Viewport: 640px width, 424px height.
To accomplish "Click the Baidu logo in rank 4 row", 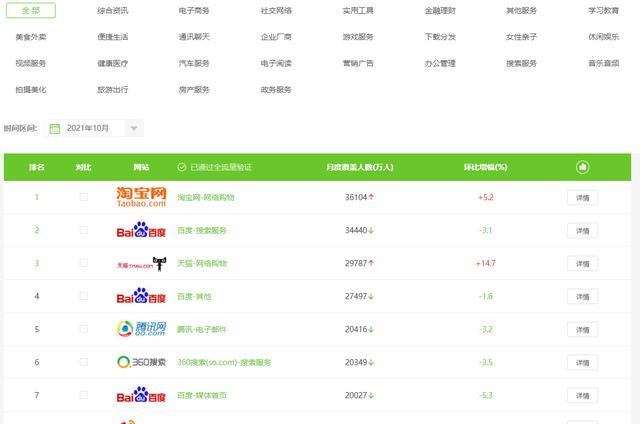I will 141,296.
